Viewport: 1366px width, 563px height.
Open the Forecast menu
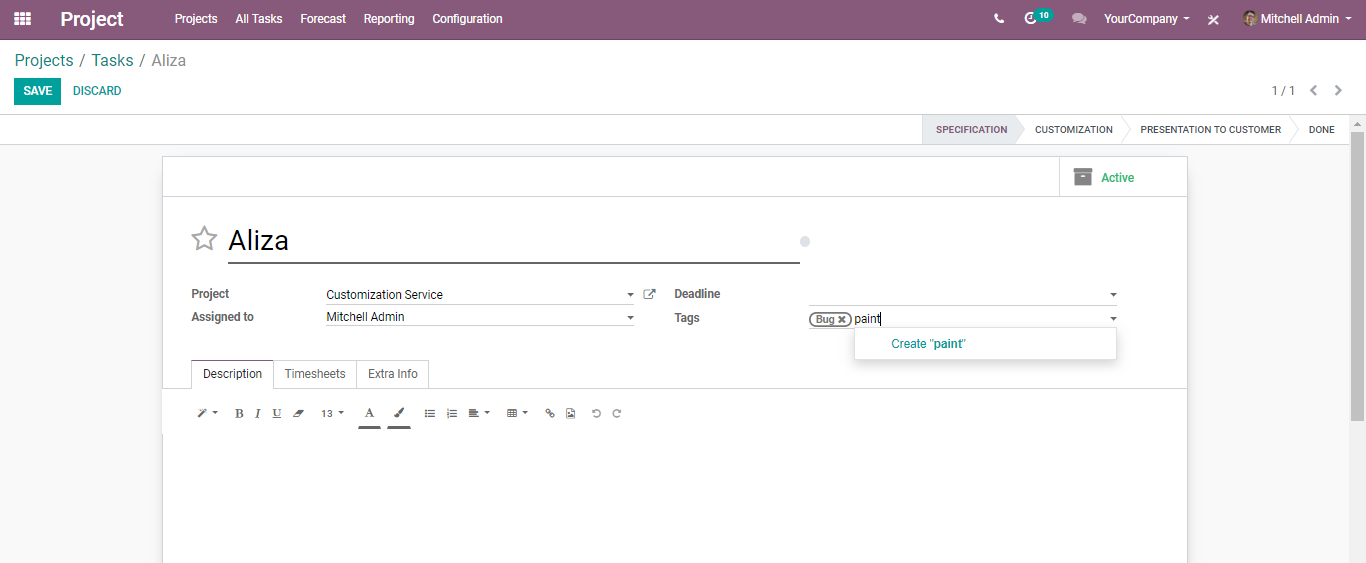[323, 19]
